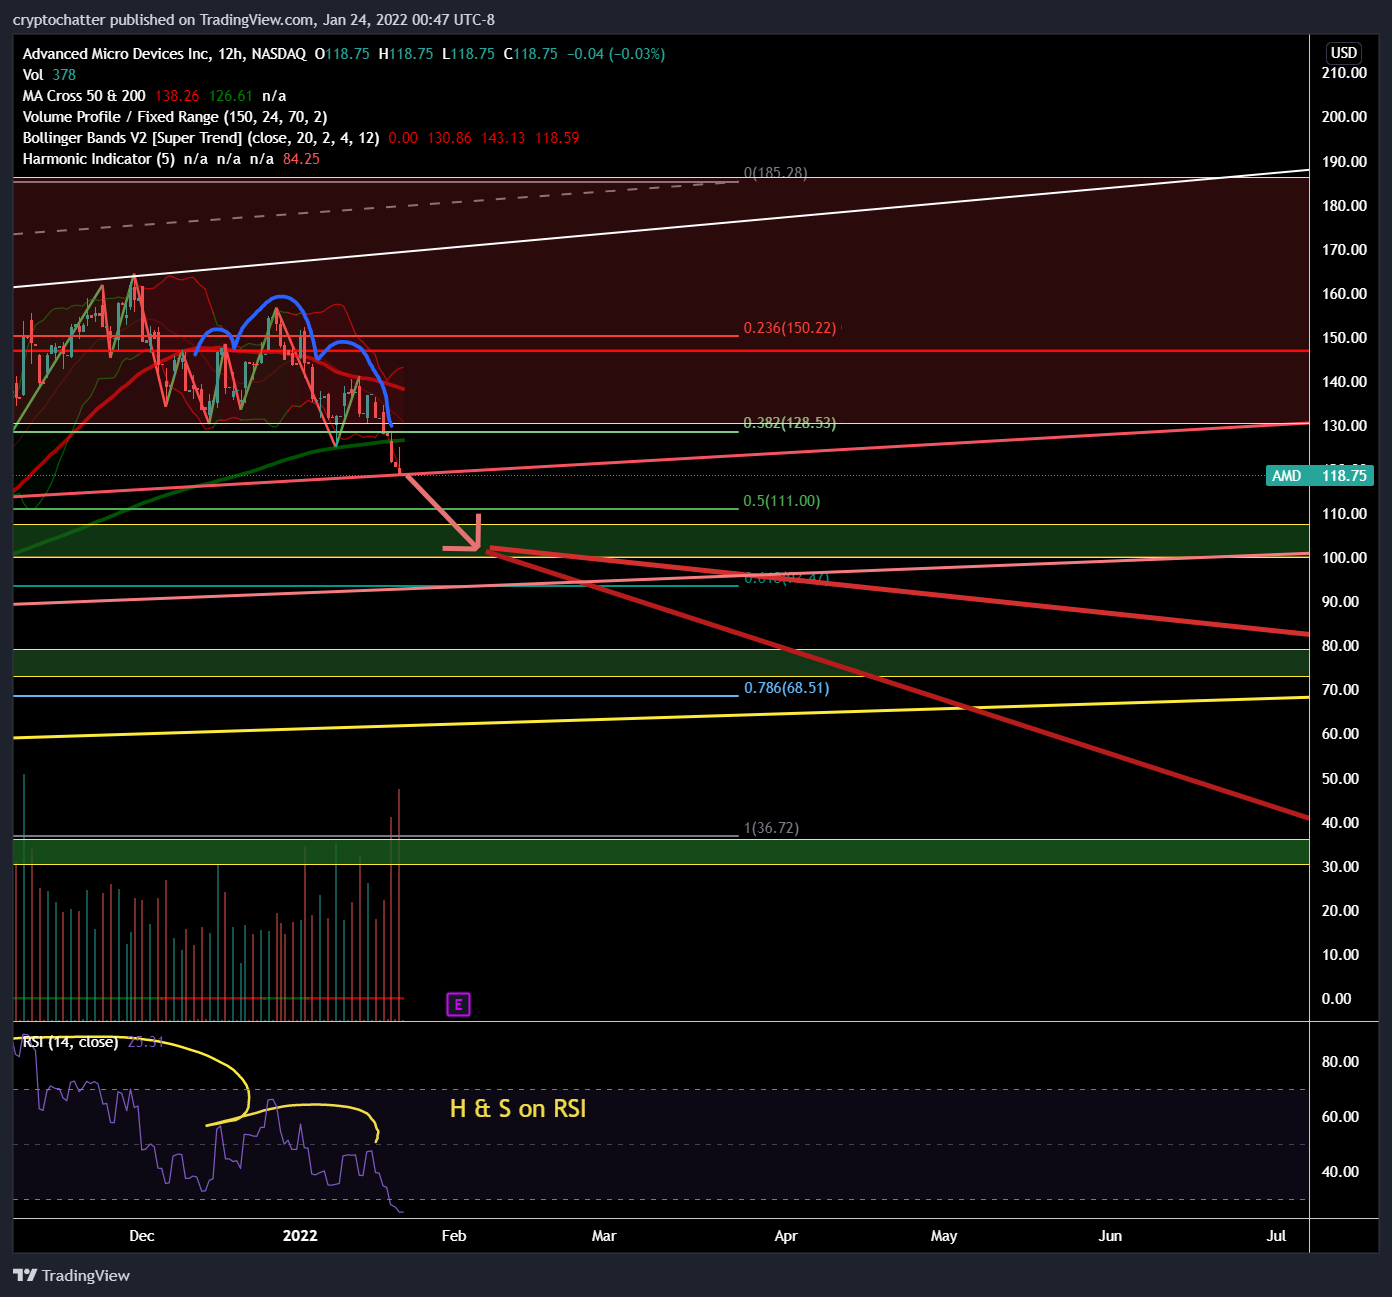Open the TradingView logo at bottom left
Viewport: 1392px width, 1297px height.
(71, 1275)
